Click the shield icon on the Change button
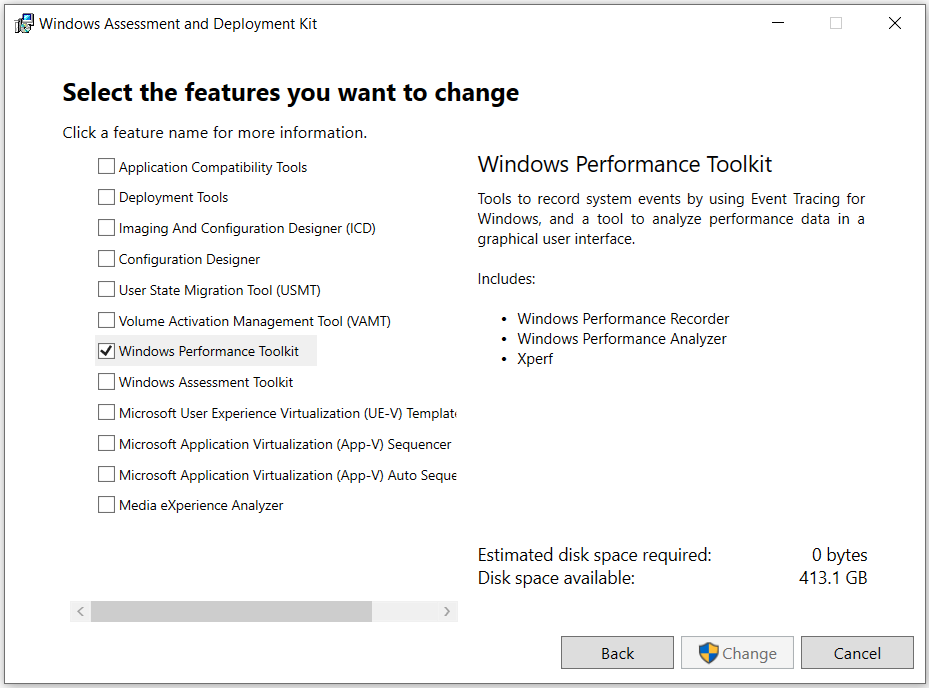This screenshot has height=688, width=929. pyautogui.click(x=709, y=653)
